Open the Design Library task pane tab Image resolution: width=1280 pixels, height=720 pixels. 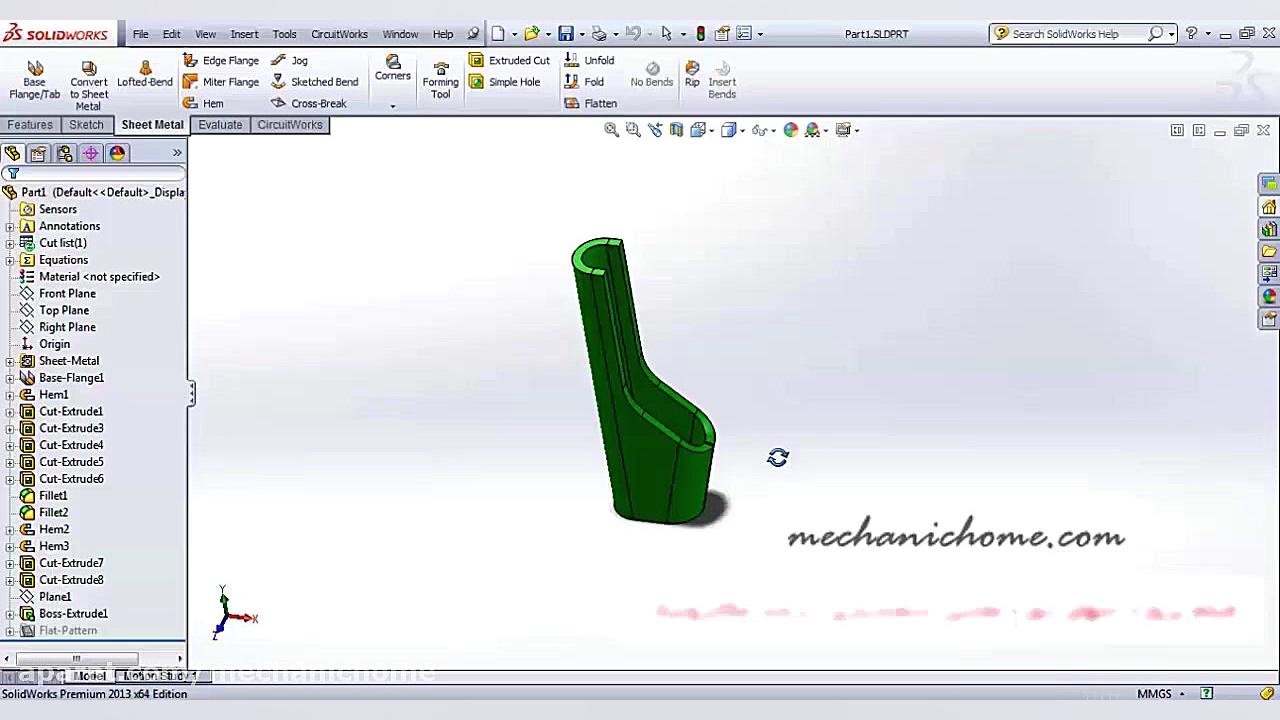click(1269, 229)
